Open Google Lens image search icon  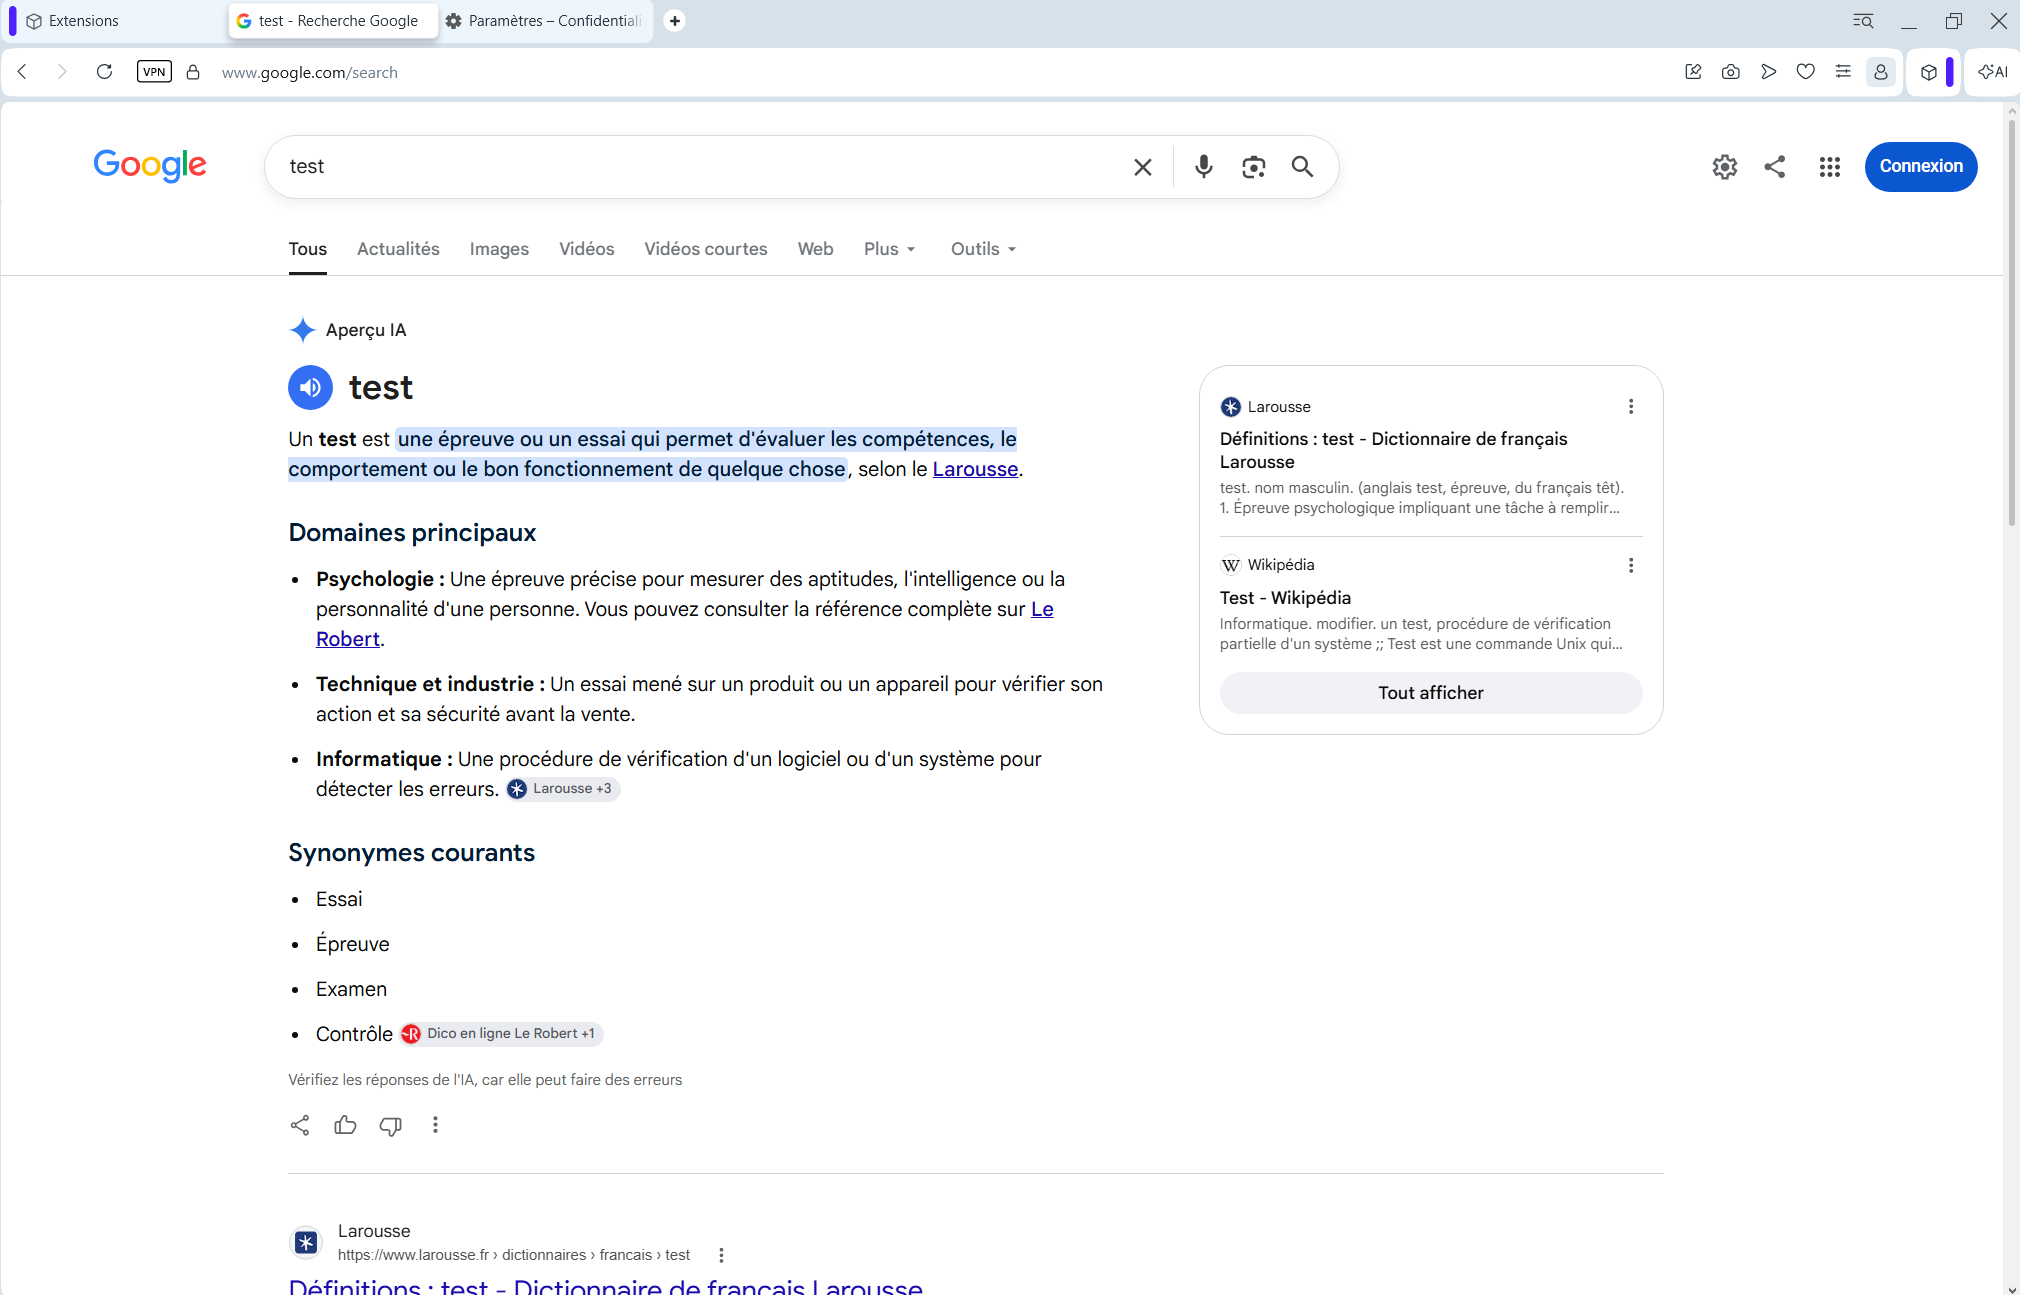pos(1253,167)
